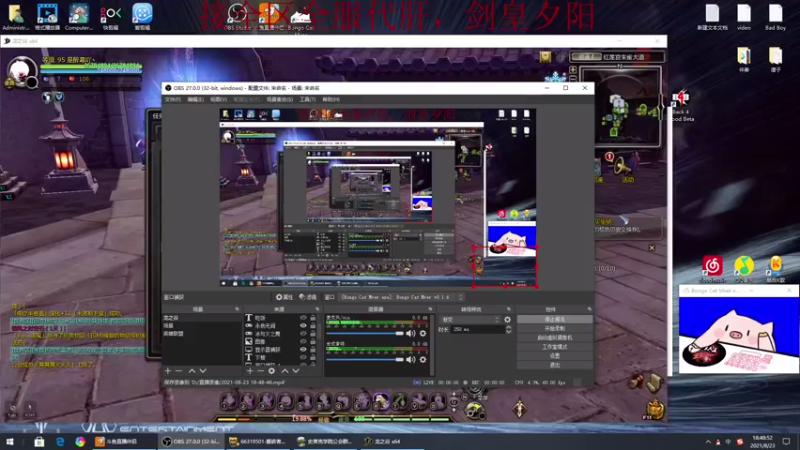Image resolution: width=800 pixels, height=450 pixels.
Task: Toggle eye of second source (永恒无间)
Action: pos(303,326)
